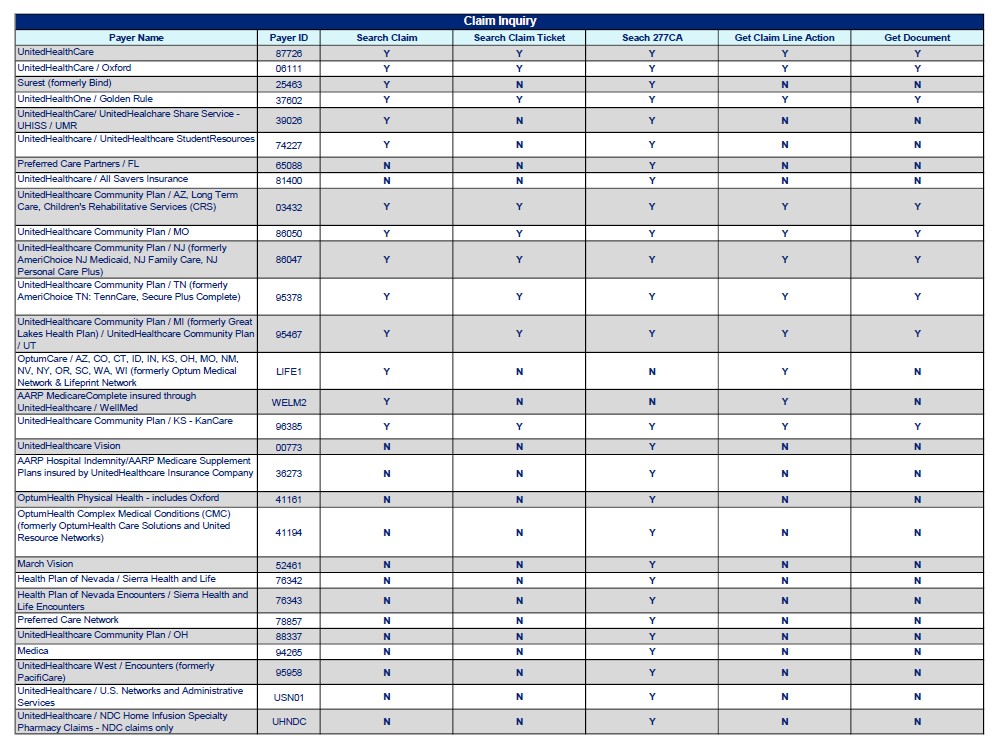
Task: Select payer ID 81400
Action: click(x=289, y=181)
